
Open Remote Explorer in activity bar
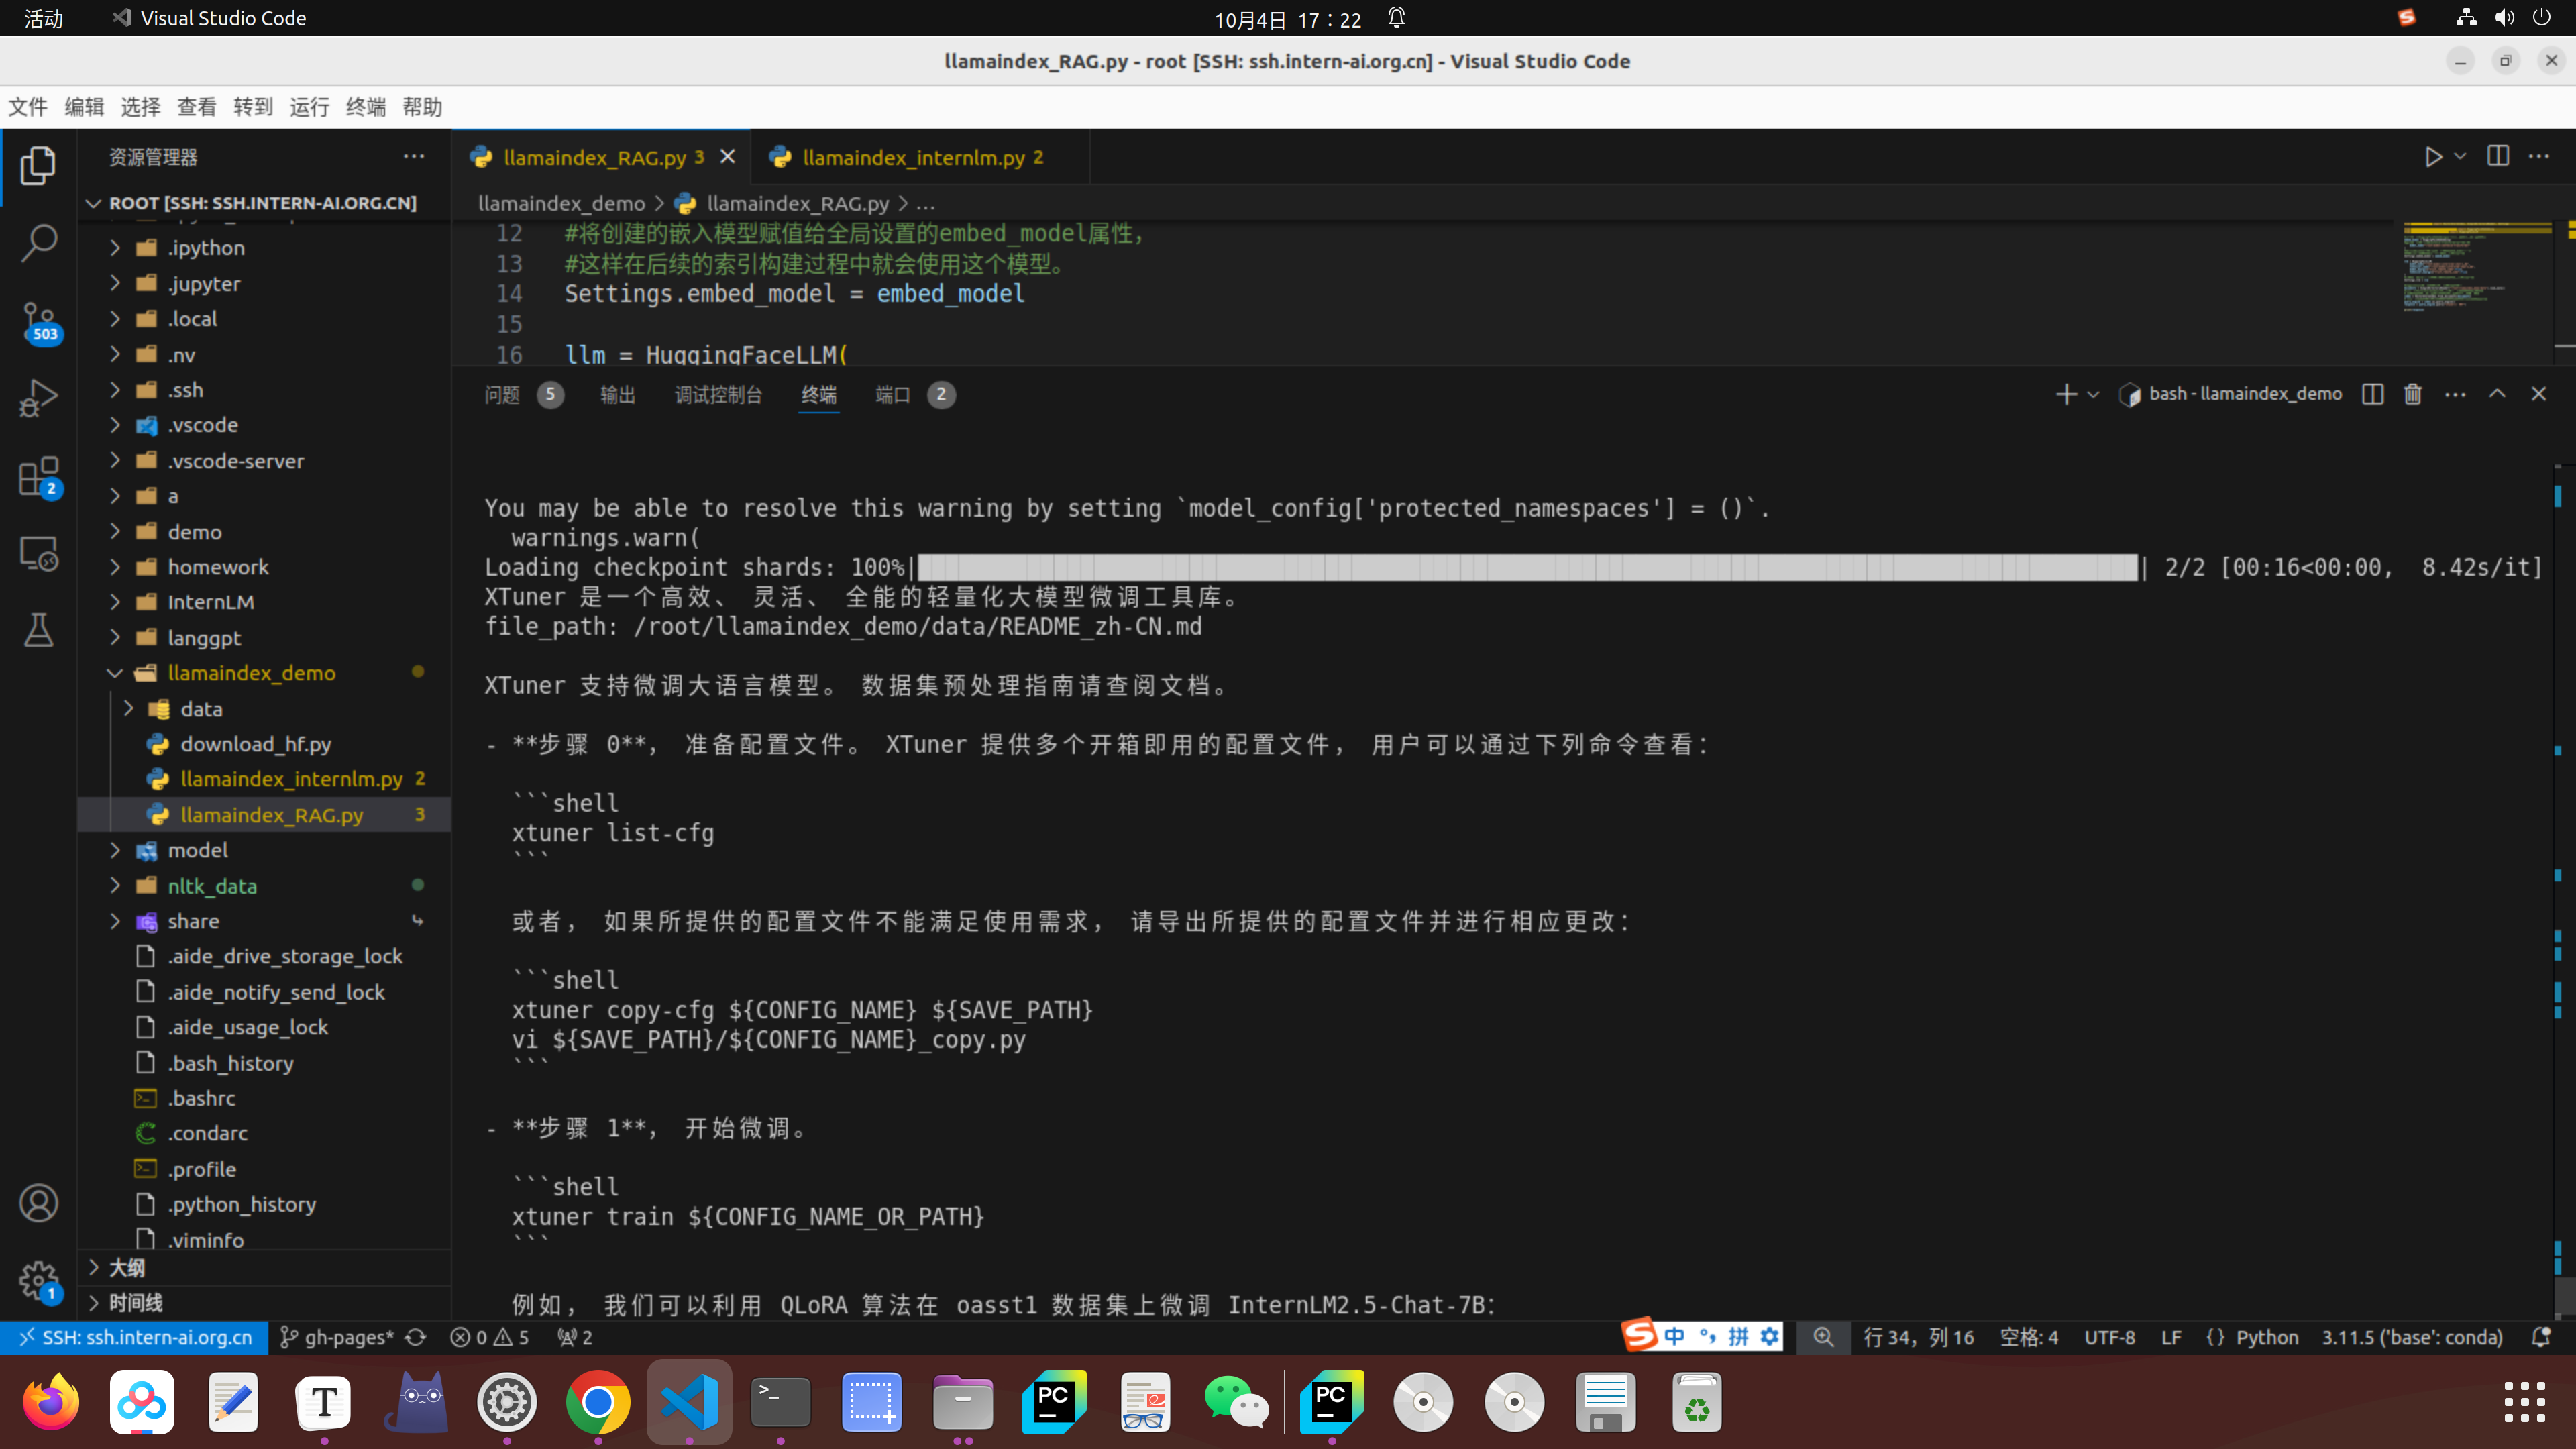point(38,553)
